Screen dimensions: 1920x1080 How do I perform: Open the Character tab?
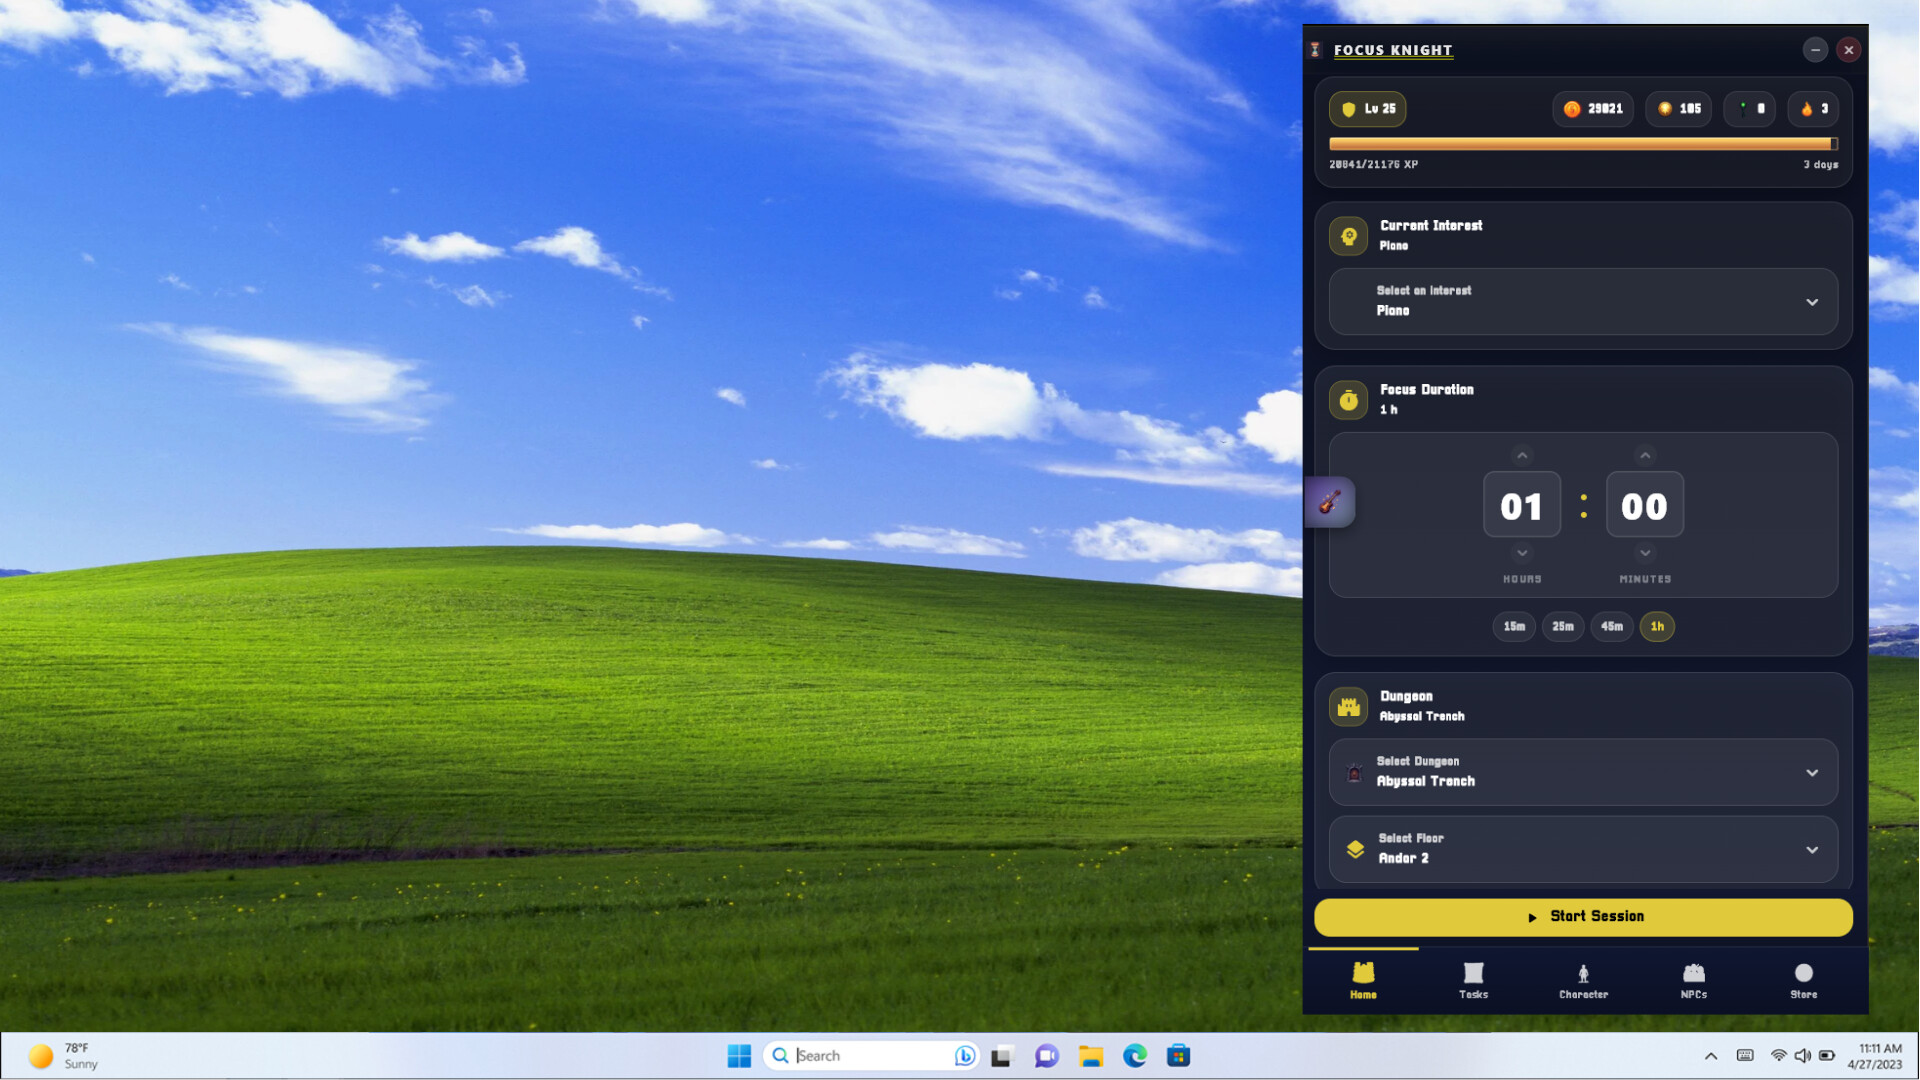coord(1583,980)
